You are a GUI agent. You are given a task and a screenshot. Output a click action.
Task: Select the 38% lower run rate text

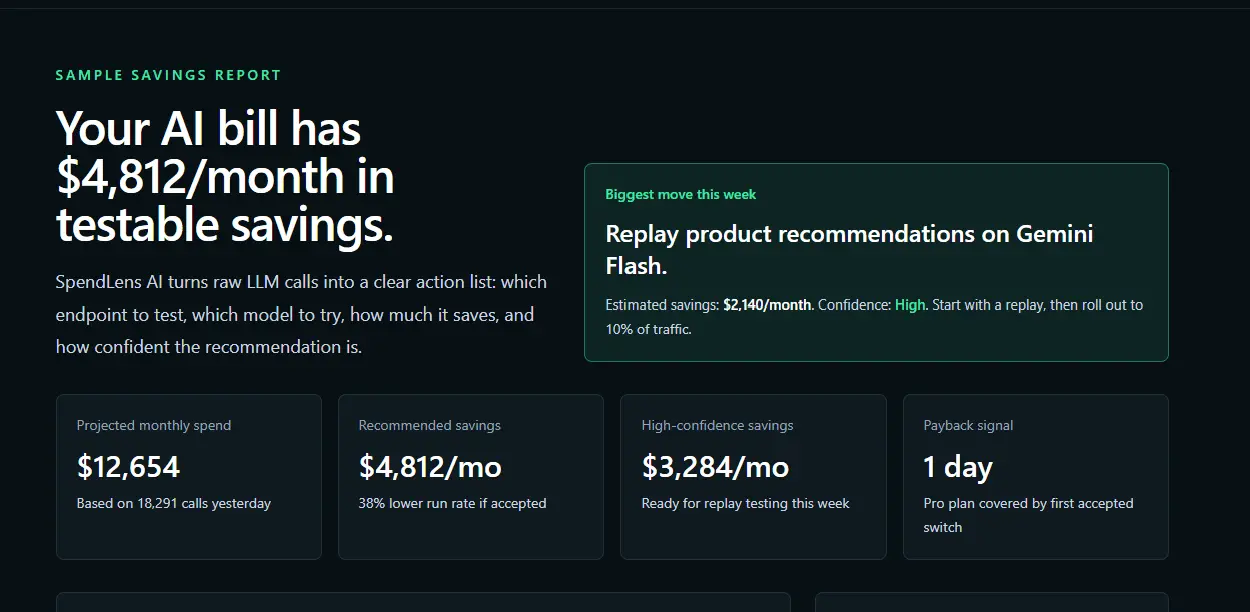coord(452,504)
